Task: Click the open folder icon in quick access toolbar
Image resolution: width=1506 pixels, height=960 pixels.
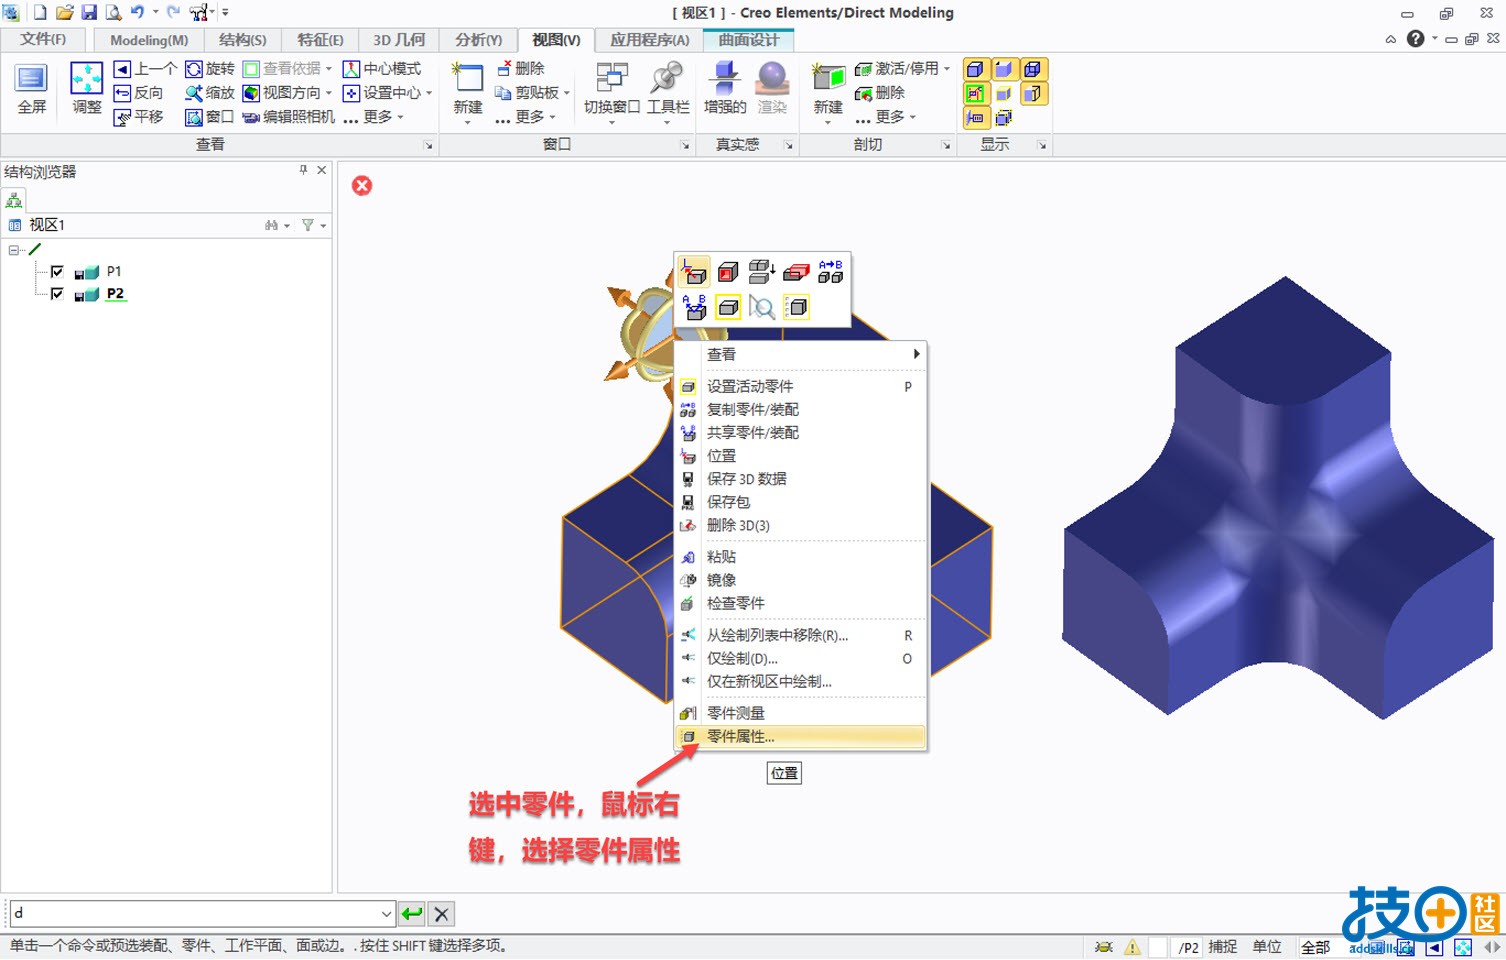Action: click(x=65, y=12)
